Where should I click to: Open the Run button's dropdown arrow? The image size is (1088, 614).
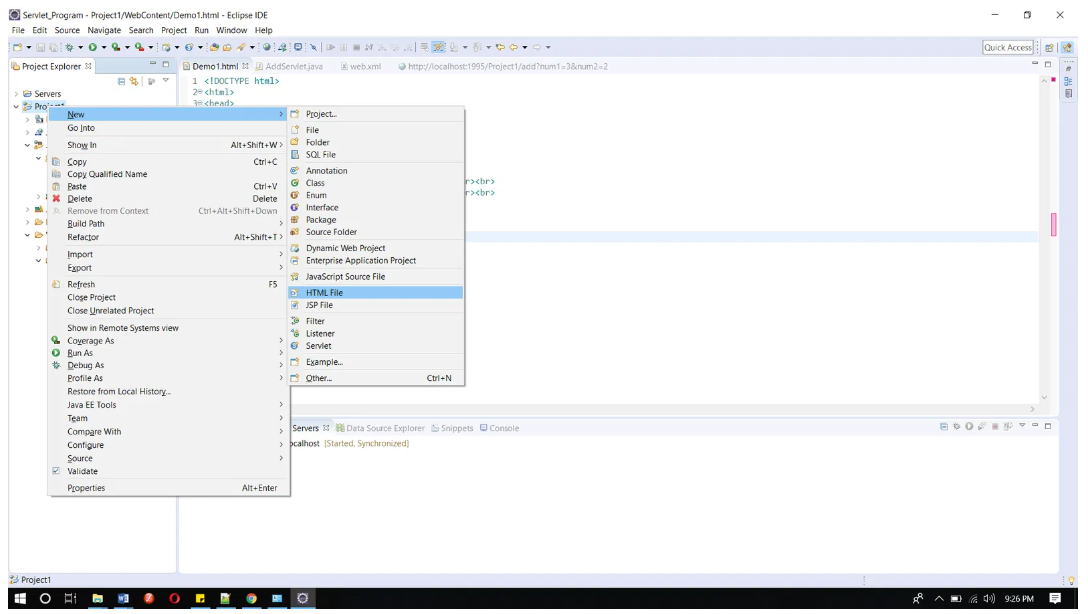103,47
